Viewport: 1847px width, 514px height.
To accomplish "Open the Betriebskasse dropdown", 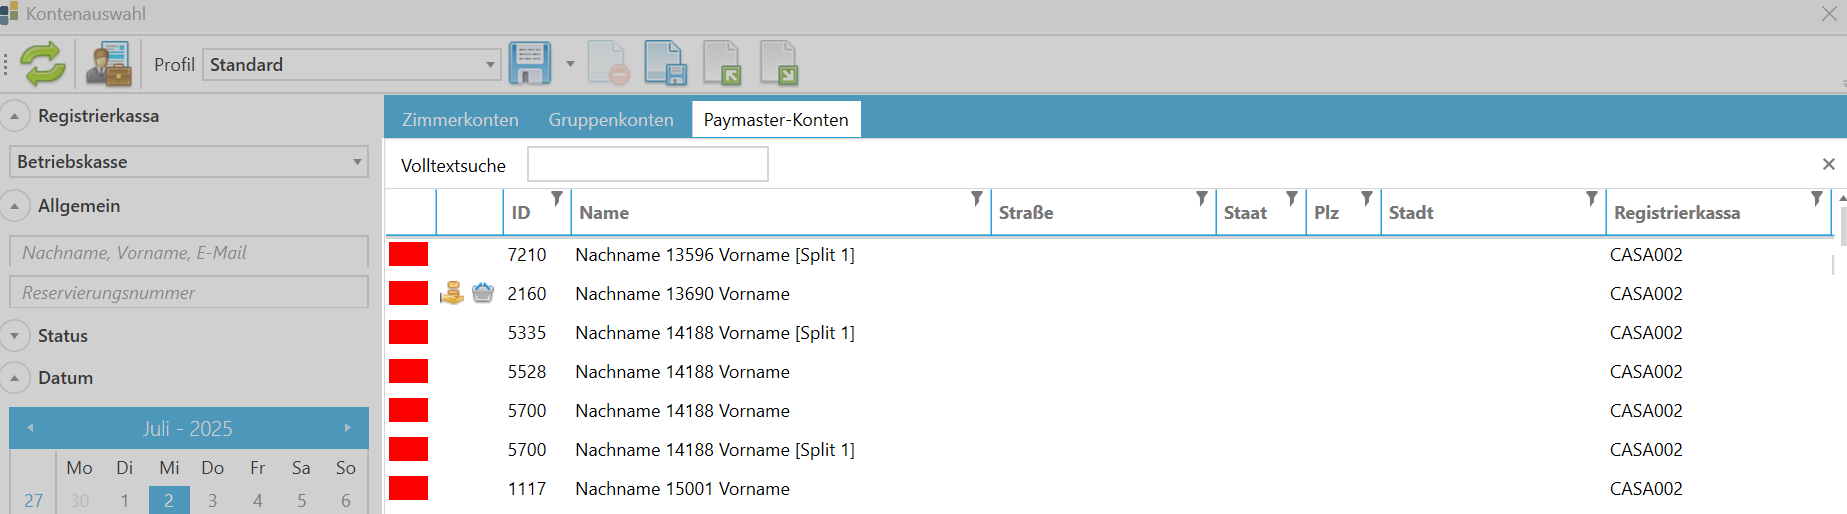I will [x=189, y=161].
